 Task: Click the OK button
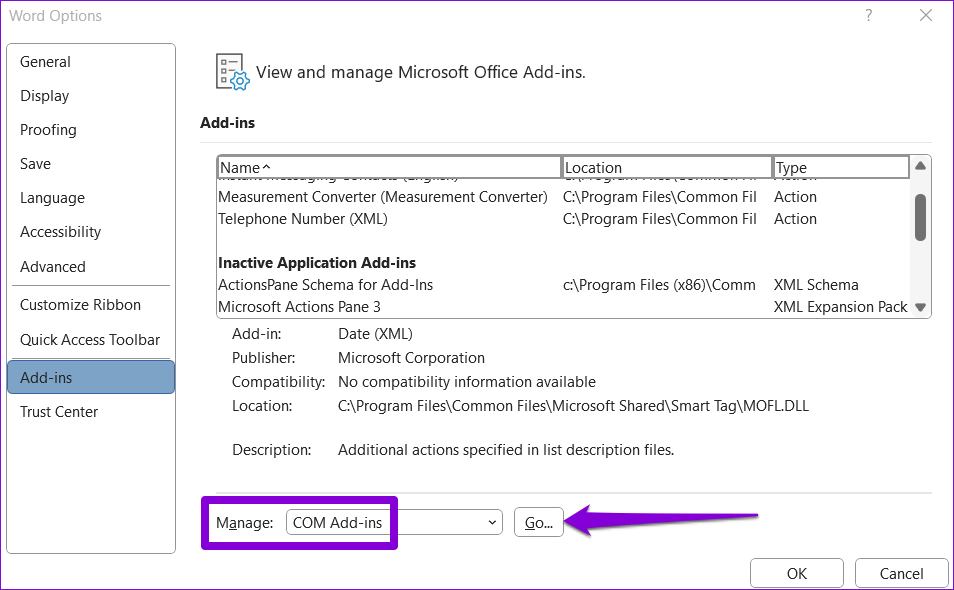pos(796,574)
